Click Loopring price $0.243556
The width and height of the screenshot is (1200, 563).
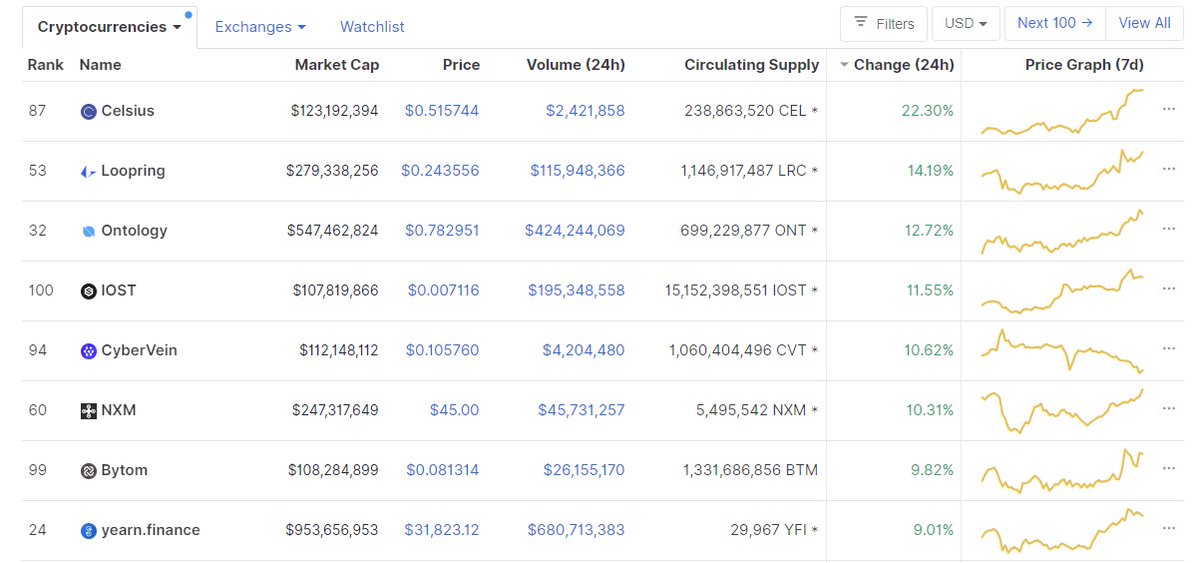click(x=440, y=171)
